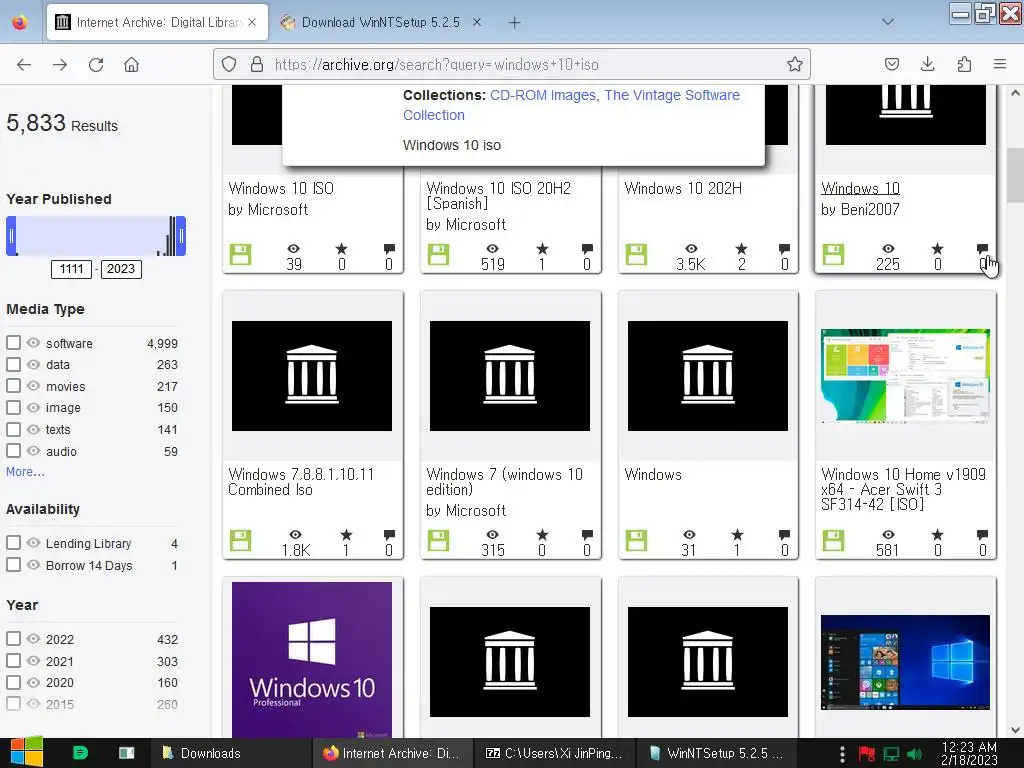The image size is (1024, 768).
Task: Check the movies media type checkbox
Action: [13, 386]
